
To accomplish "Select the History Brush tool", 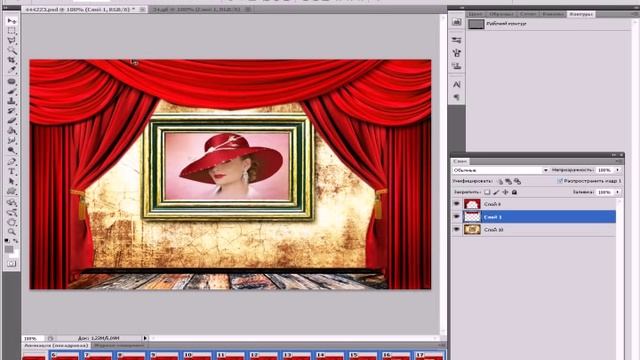I will click(x=12, y=111).
